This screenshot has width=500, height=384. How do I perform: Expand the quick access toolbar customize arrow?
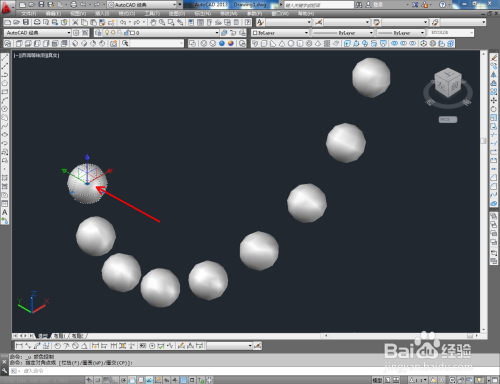[180, 5]
